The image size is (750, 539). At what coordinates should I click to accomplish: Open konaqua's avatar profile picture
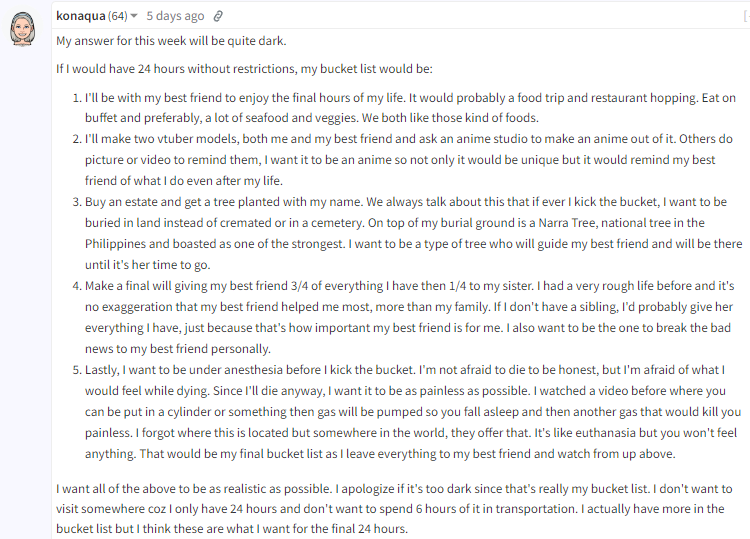[22, 29]
